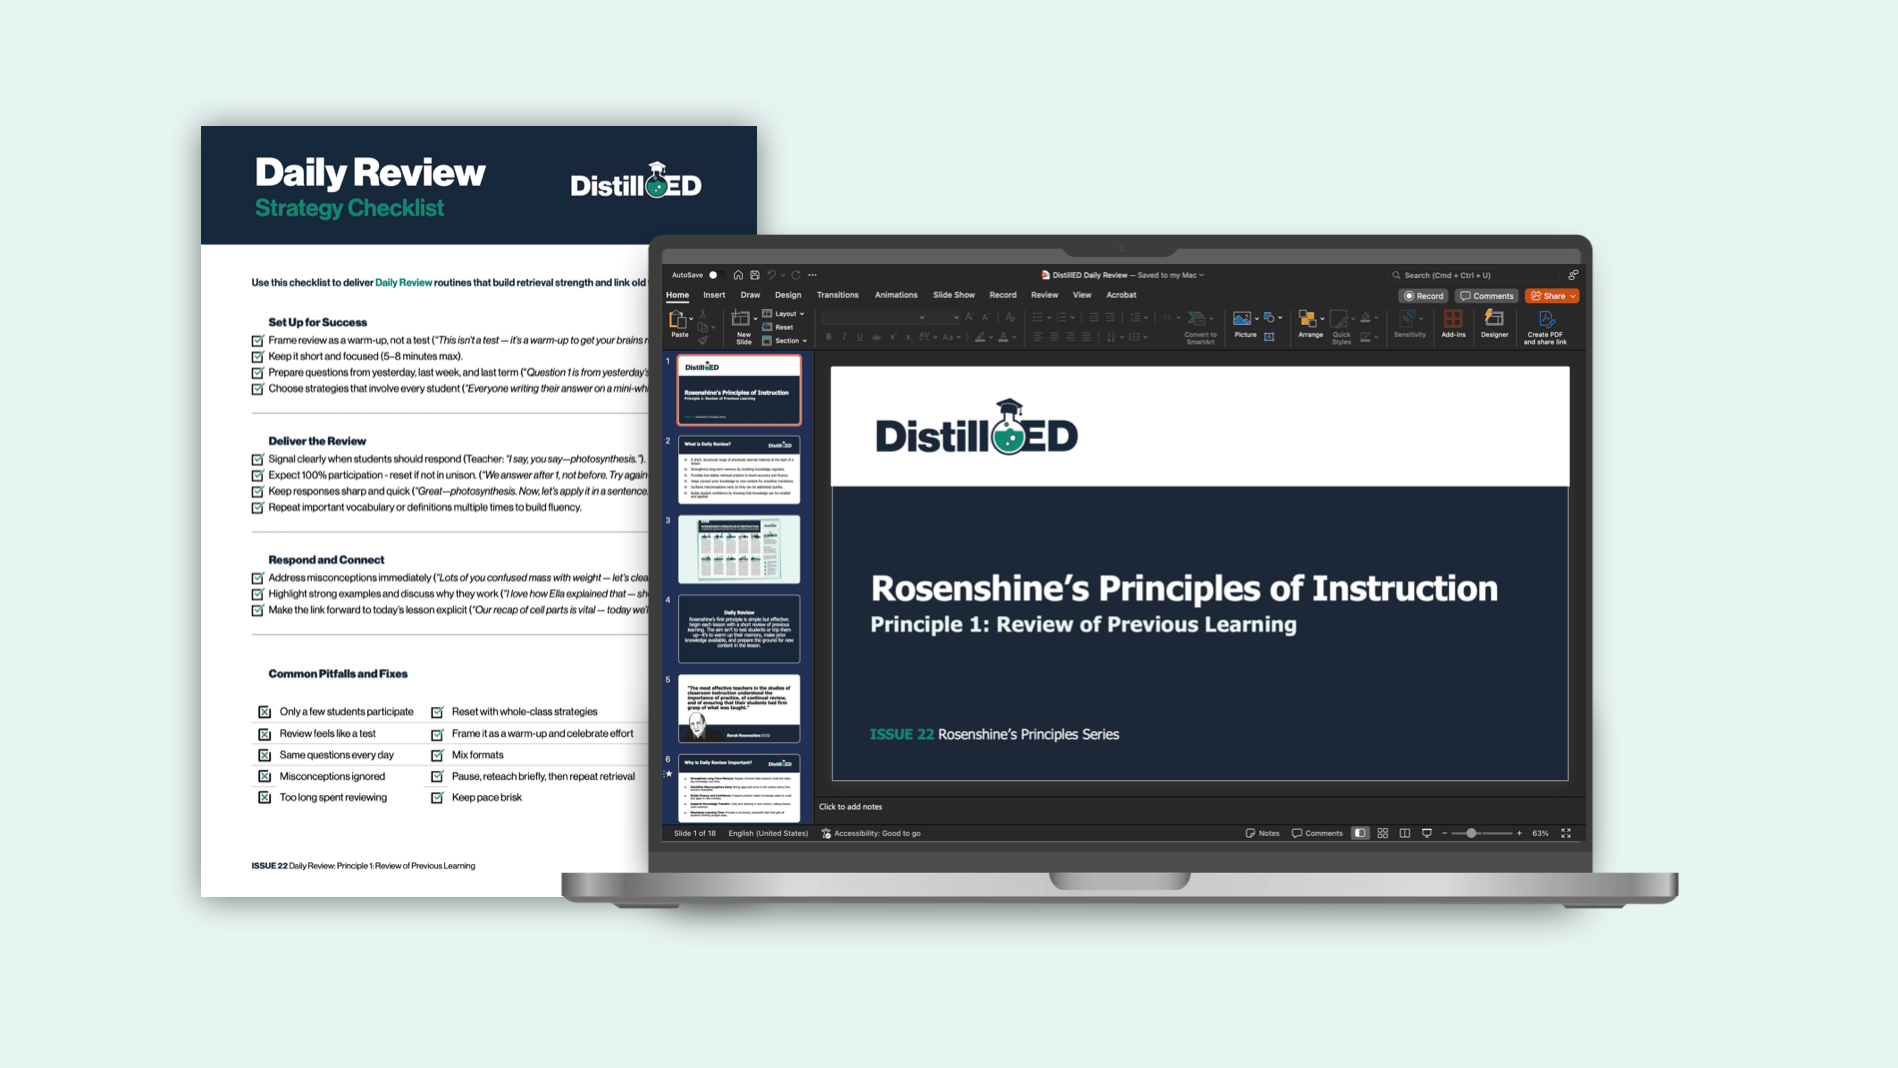Image resolution: width=1898 pixels, height=1068 pixels.
Task: Open the Arrange menu
Action: (1310, 324)
